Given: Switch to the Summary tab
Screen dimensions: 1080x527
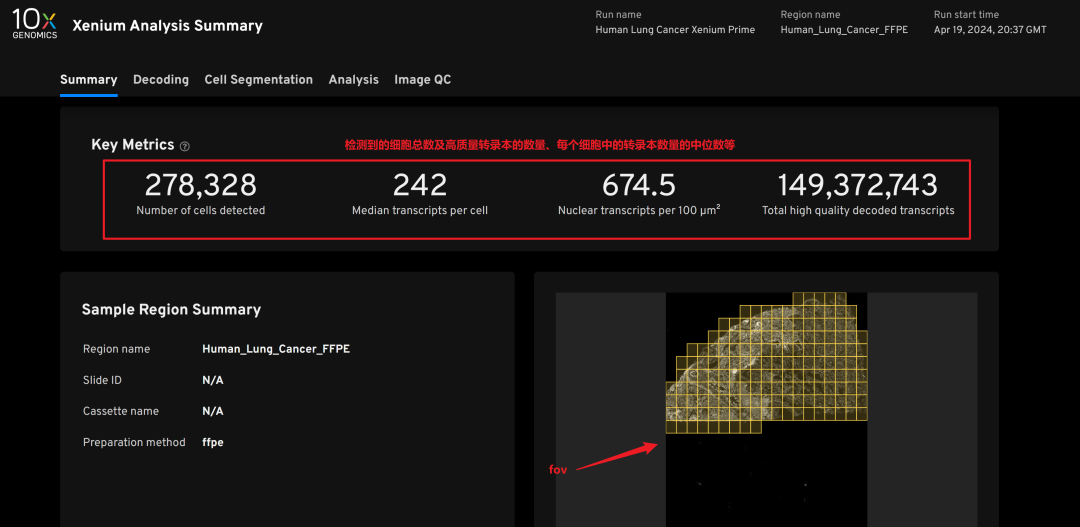Looking at the screenshot, I should click(88, 80).
